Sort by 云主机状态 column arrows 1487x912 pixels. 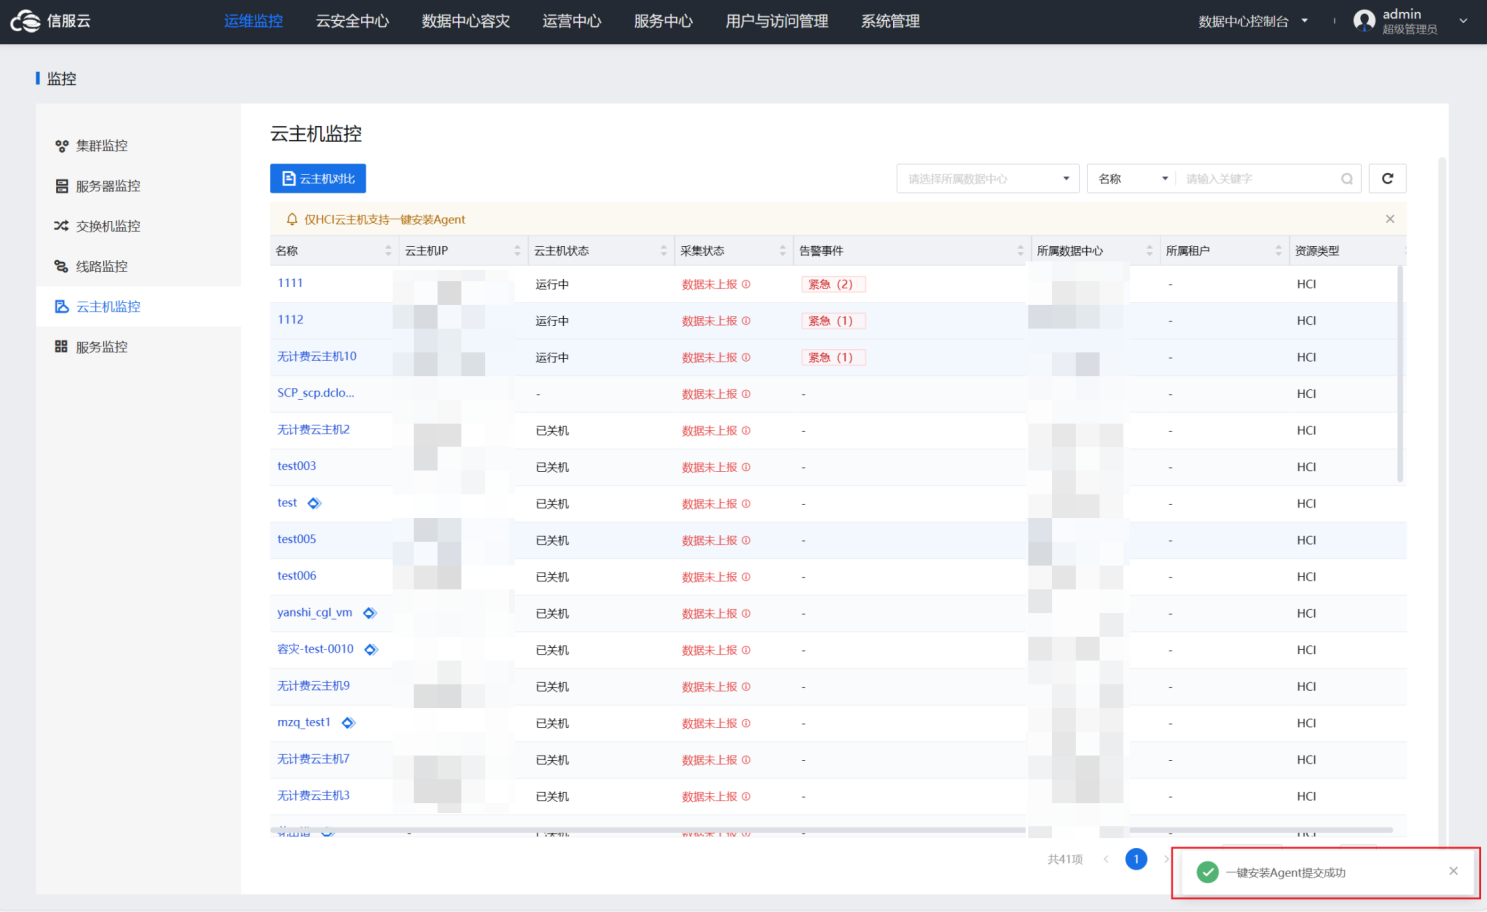point(663,251)
